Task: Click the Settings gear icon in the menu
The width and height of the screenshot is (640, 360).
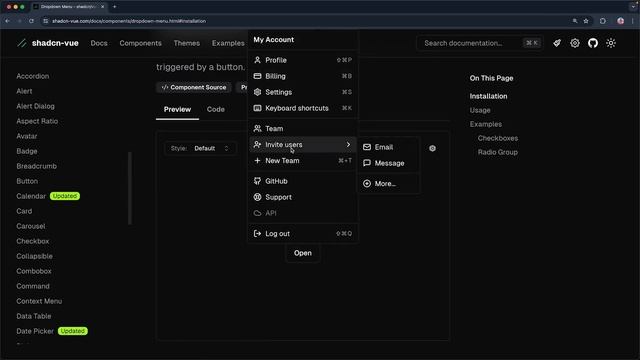Action: point(257,92)
